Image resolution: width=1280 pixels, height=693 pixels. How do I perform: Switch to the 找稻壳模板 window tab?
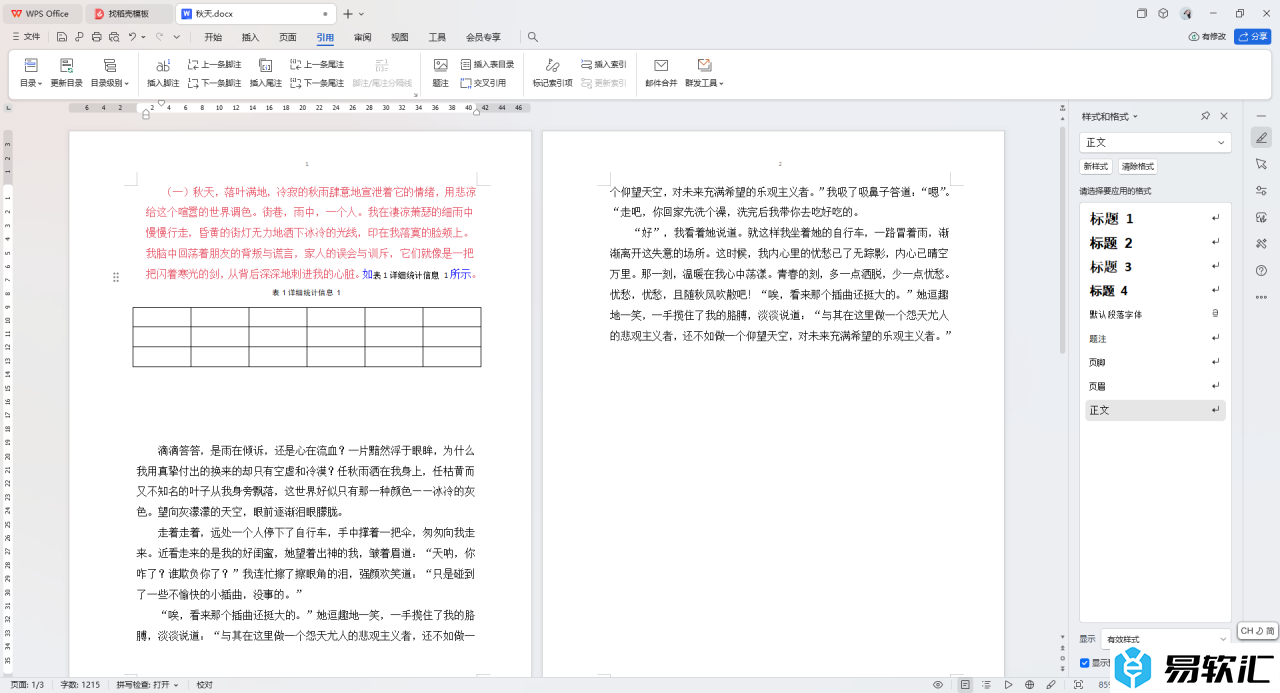[x=130, y=14]
